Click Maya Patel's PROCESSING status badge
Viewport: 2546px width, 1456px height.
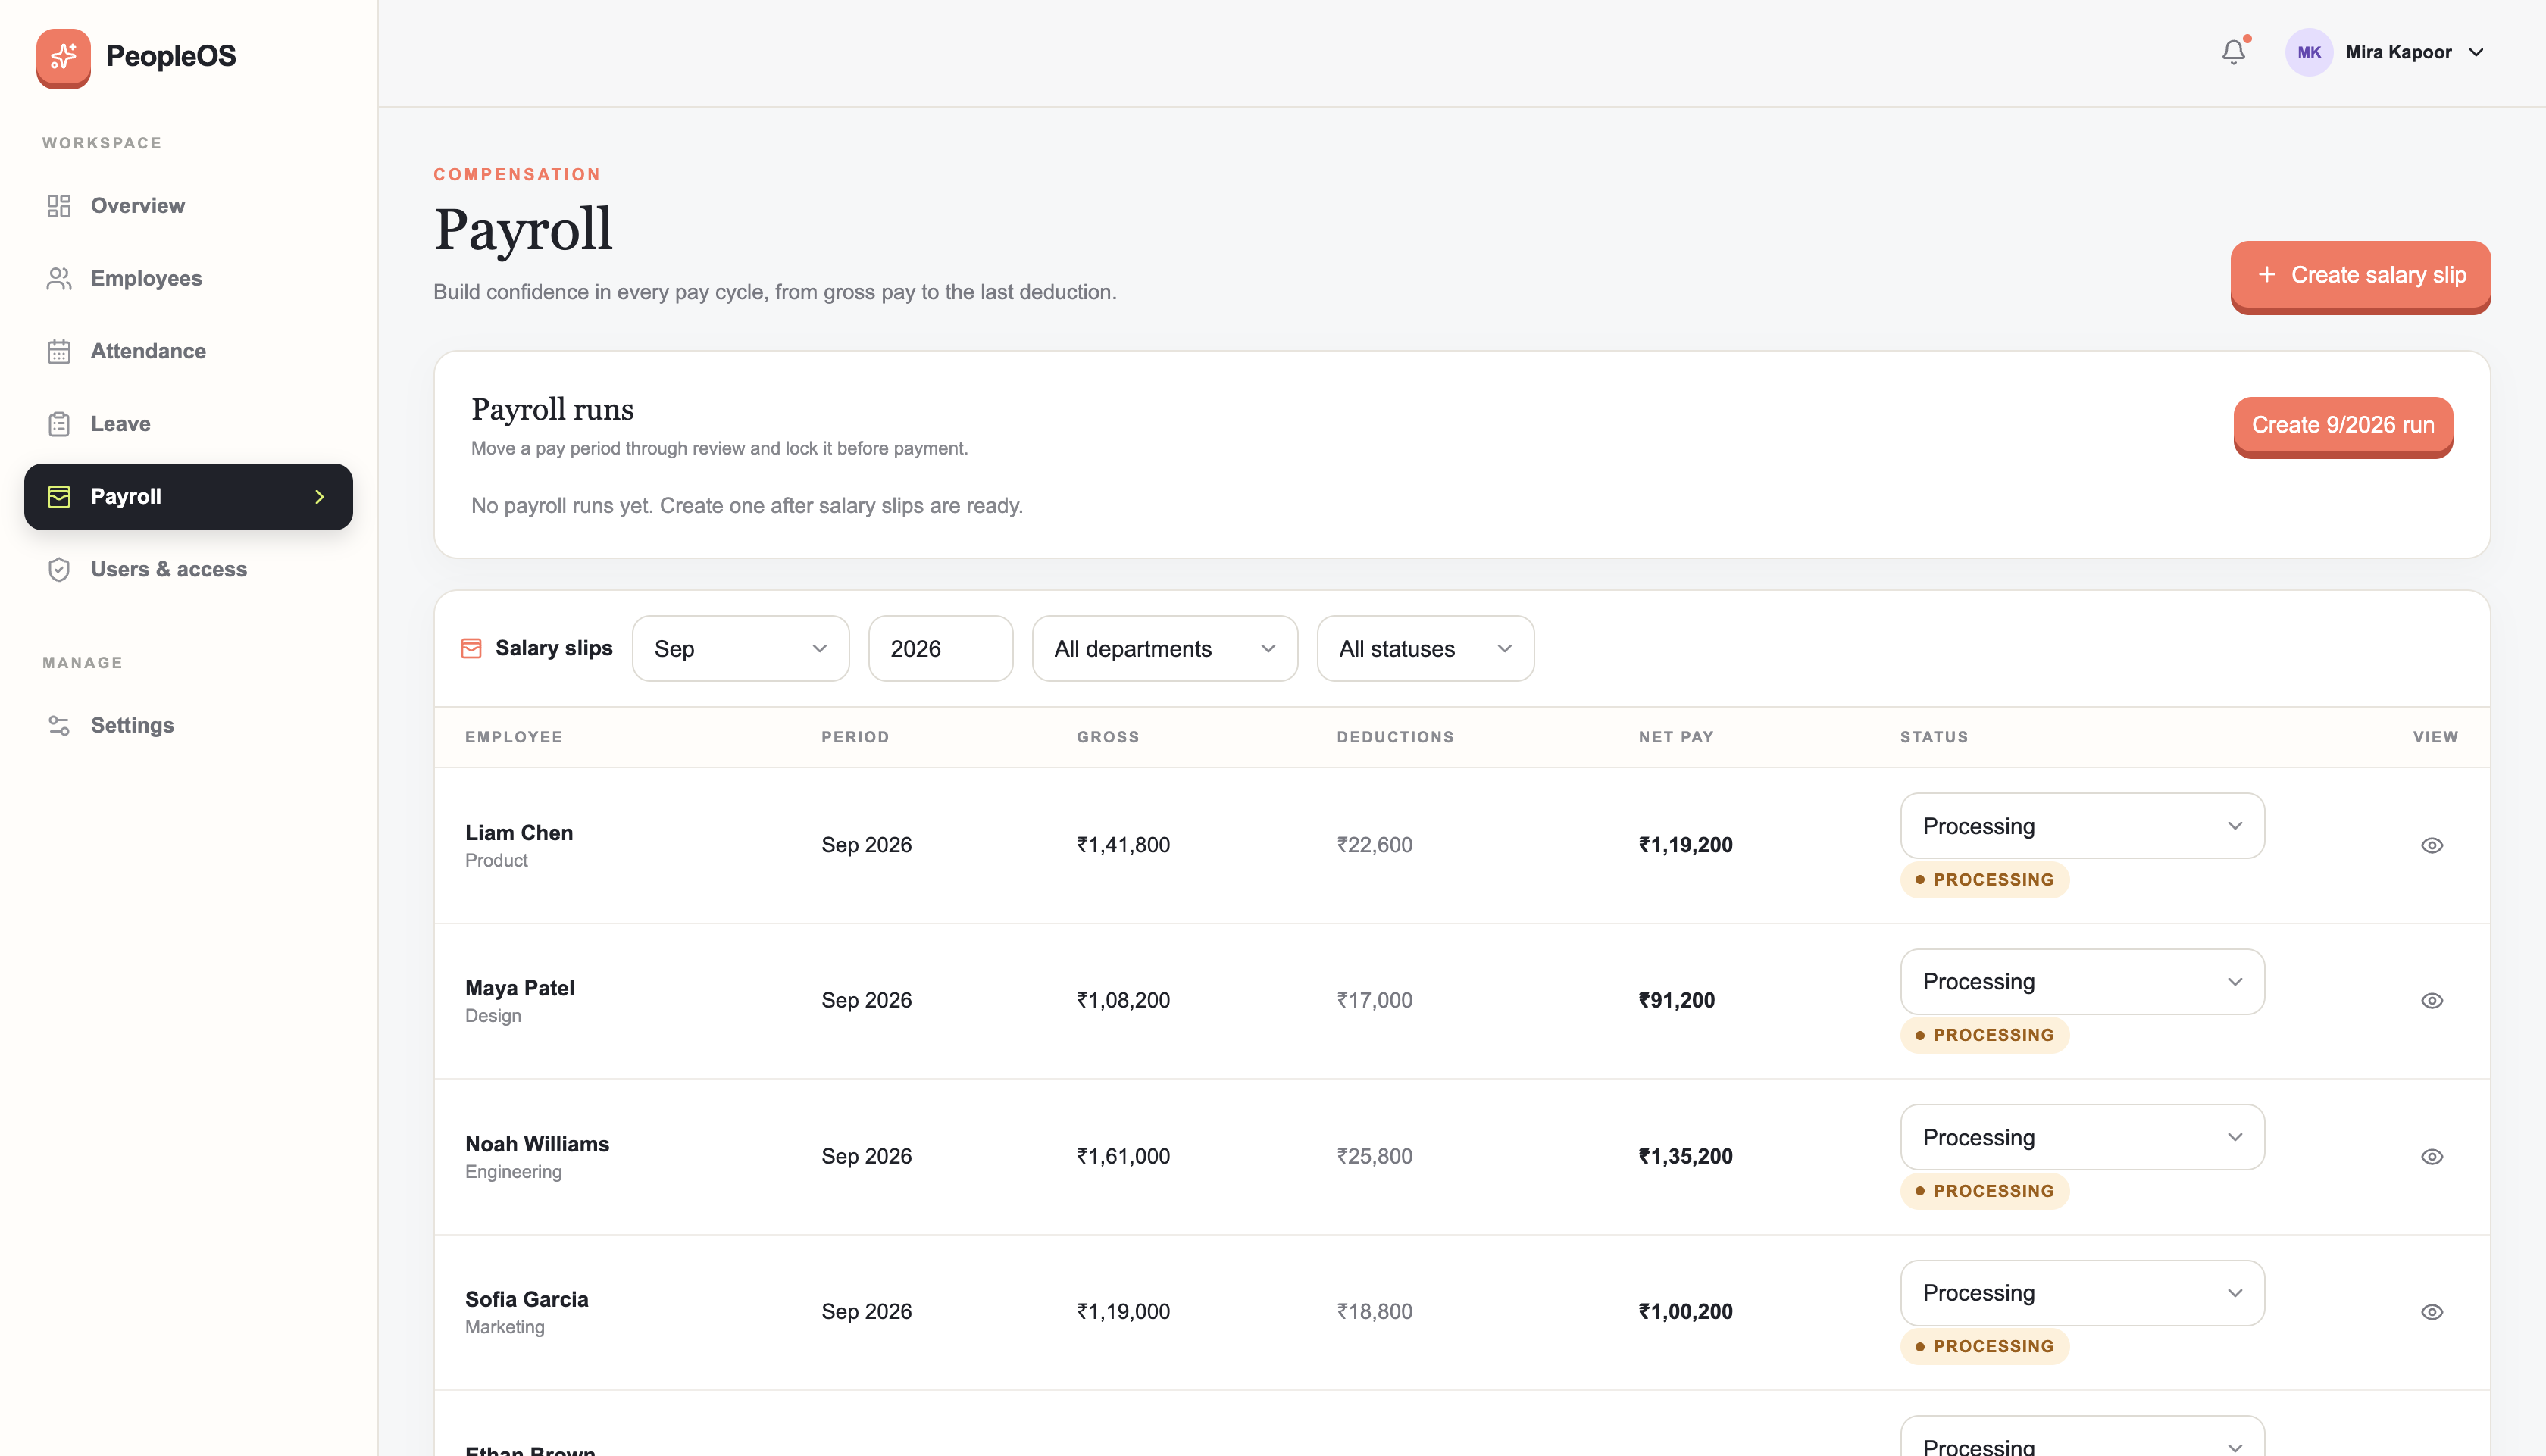(x=1984, y=1035)
